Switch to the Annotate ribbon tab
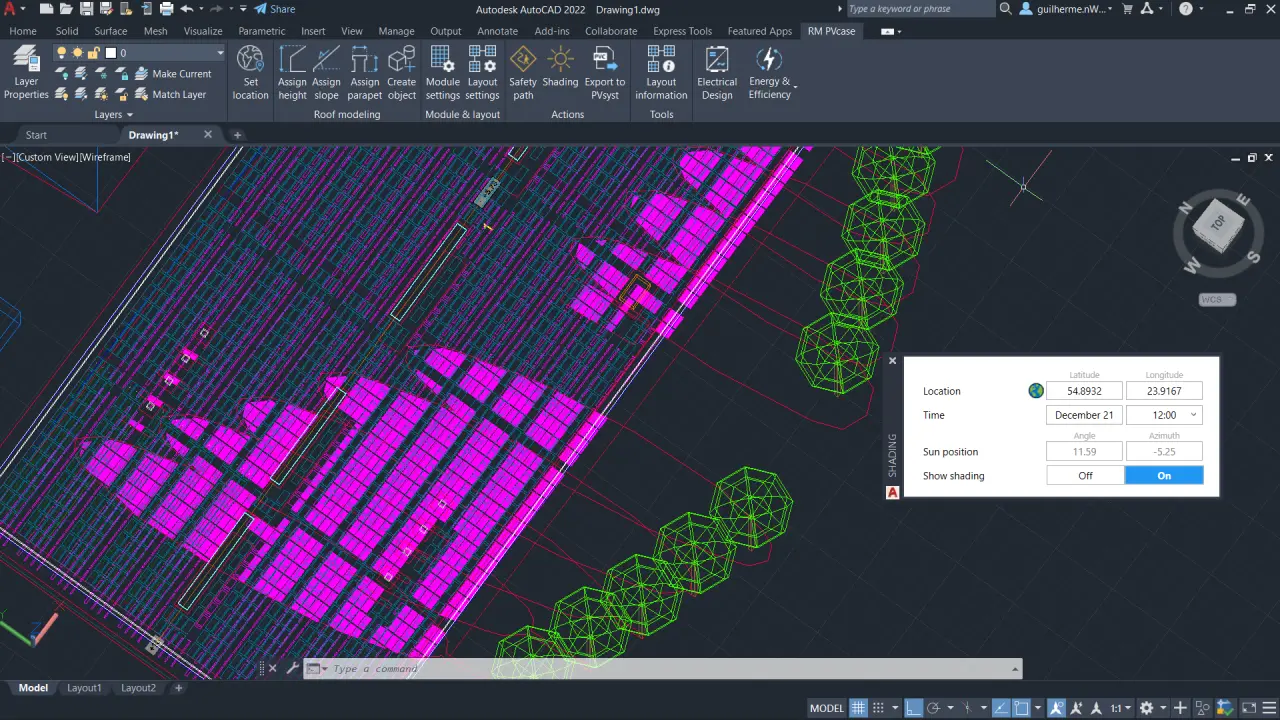Screen dimensions: 1280x720 pos(497,31)
